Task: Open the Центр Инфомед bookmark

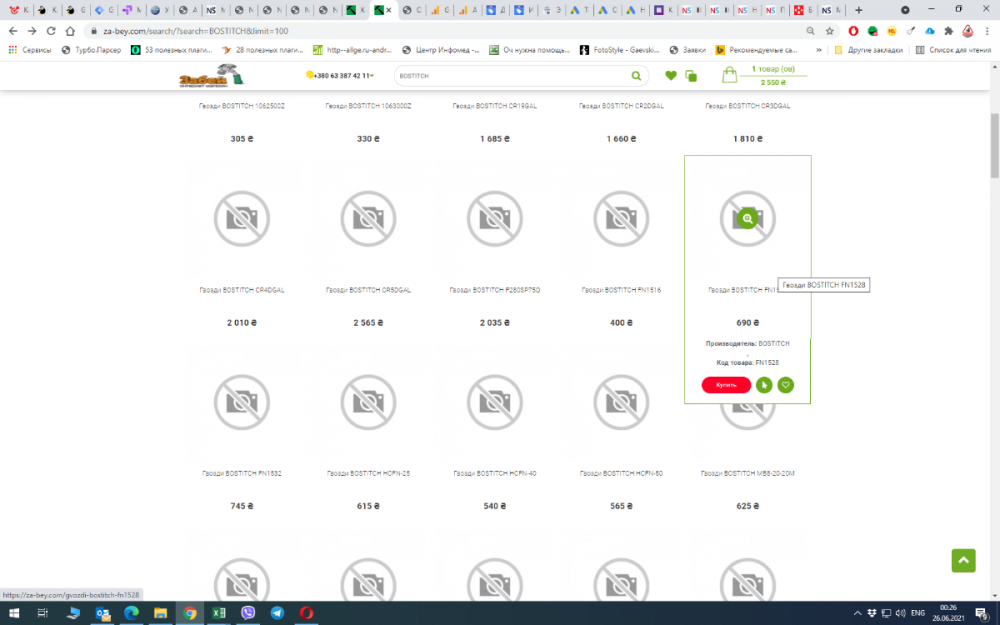Action: 441,50
